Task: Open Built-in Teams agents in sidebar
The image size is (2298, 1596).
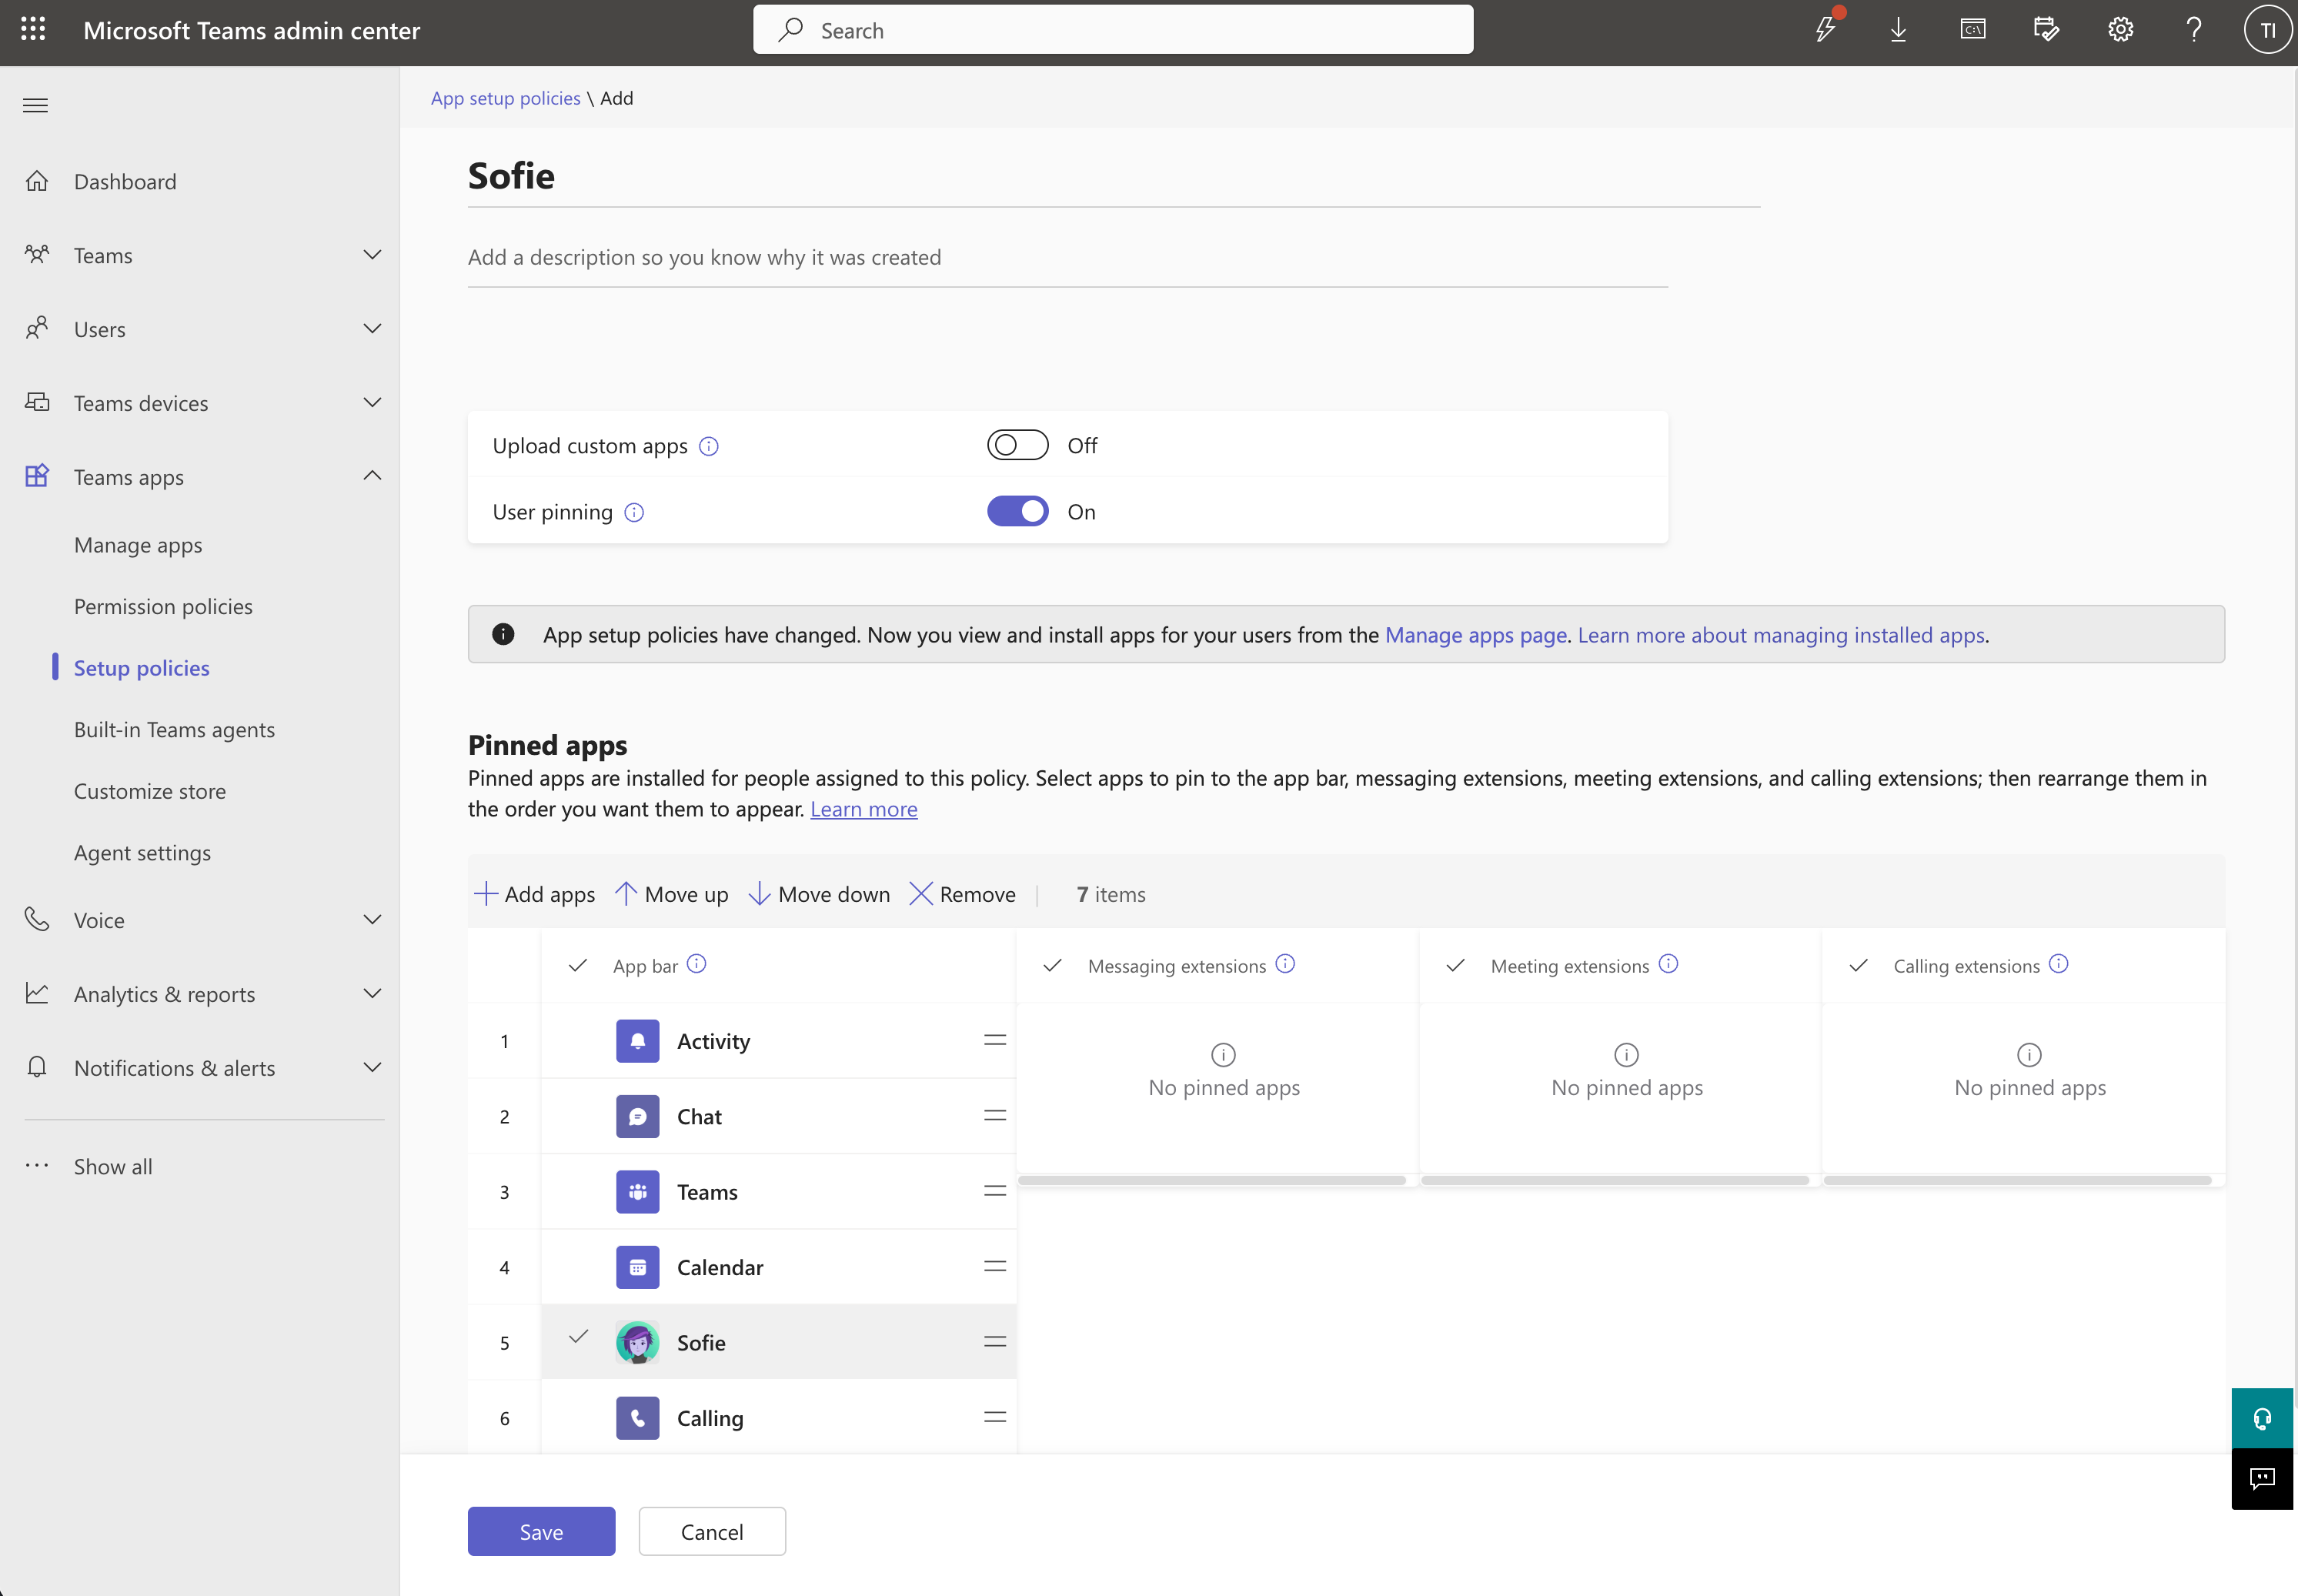Action: point(174,730)
